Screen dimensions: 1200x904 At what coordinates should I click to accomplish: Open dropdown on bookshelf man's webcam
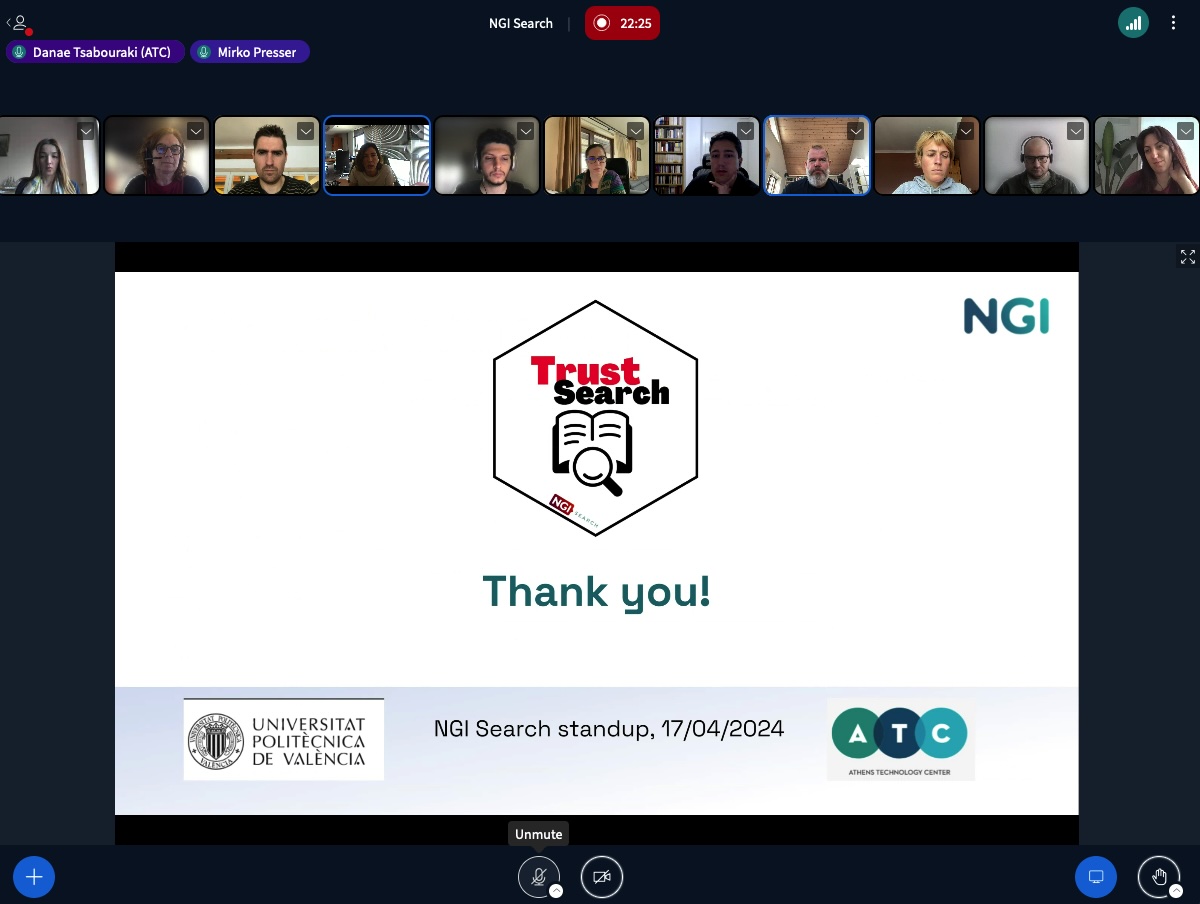[746, 131]
